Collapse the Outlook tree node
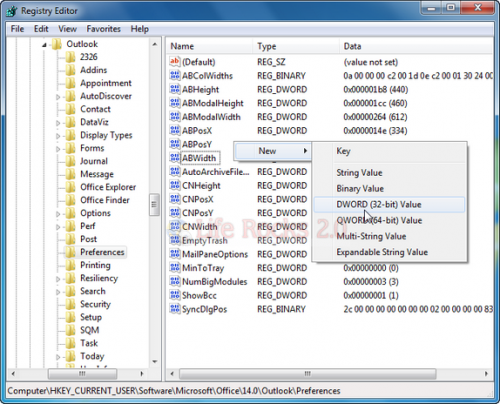 point(44,45)
